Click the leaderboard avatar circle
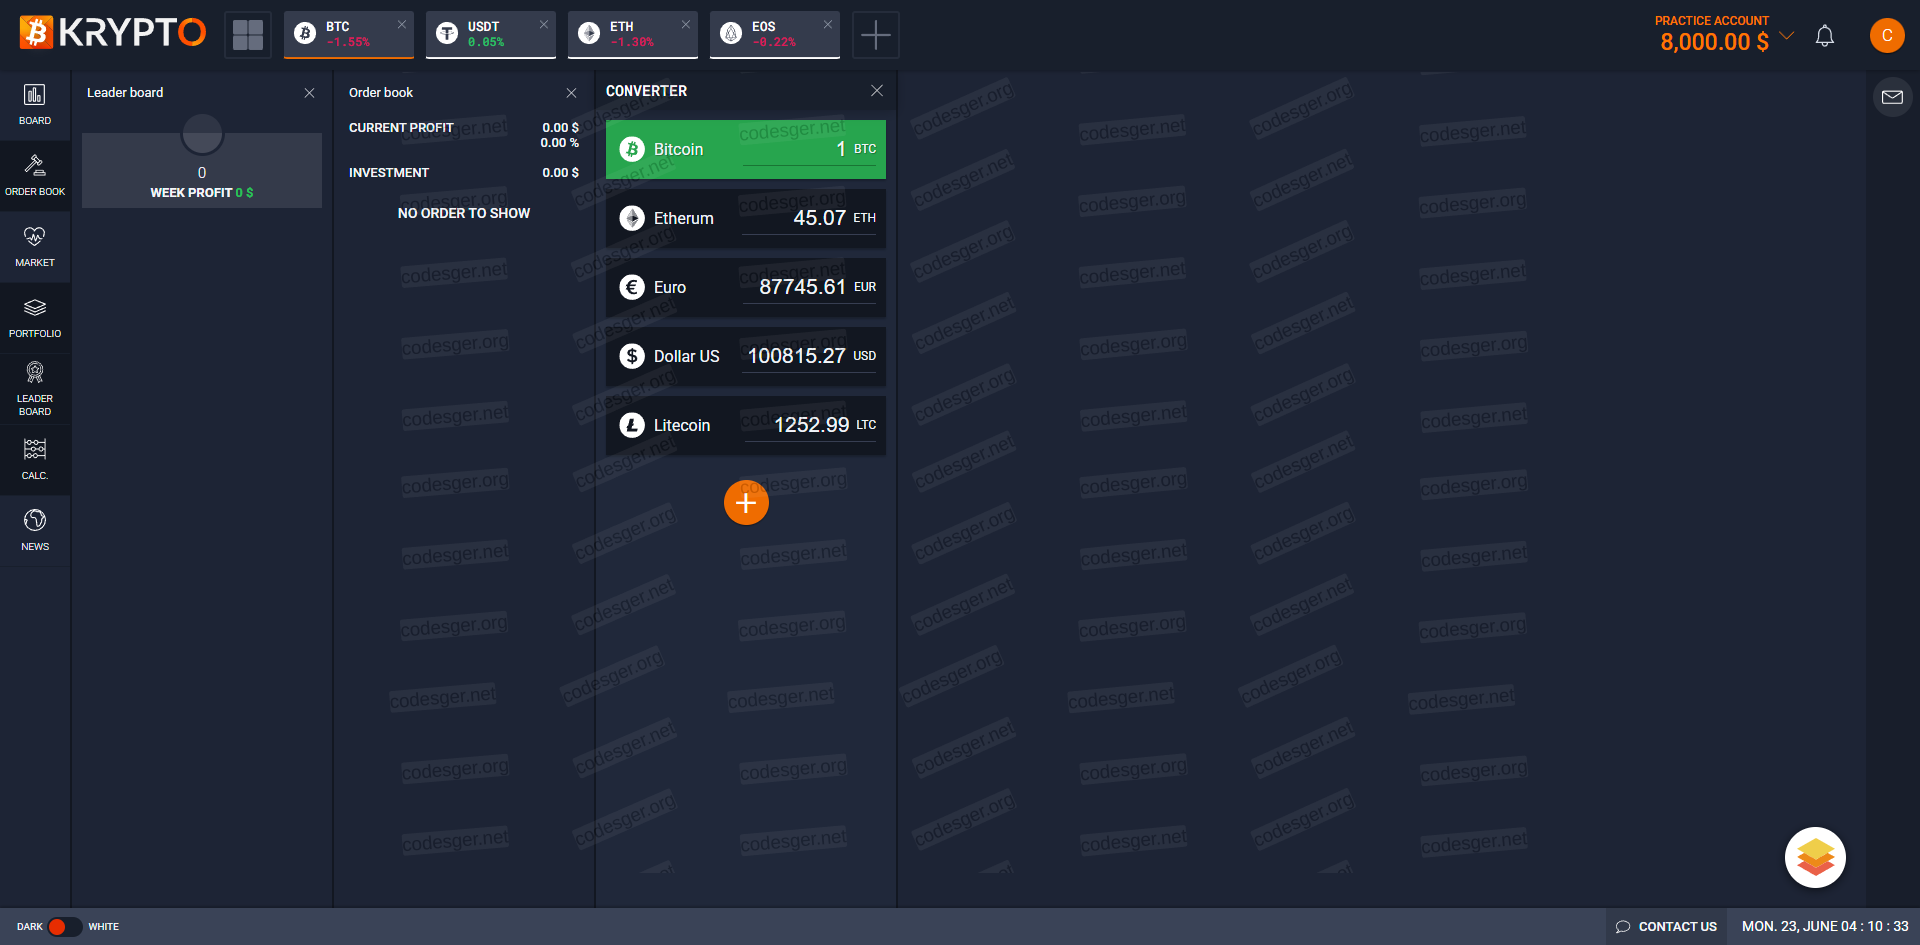The height and width of the screenshot is (945, 1920). (x=202, y=133)
